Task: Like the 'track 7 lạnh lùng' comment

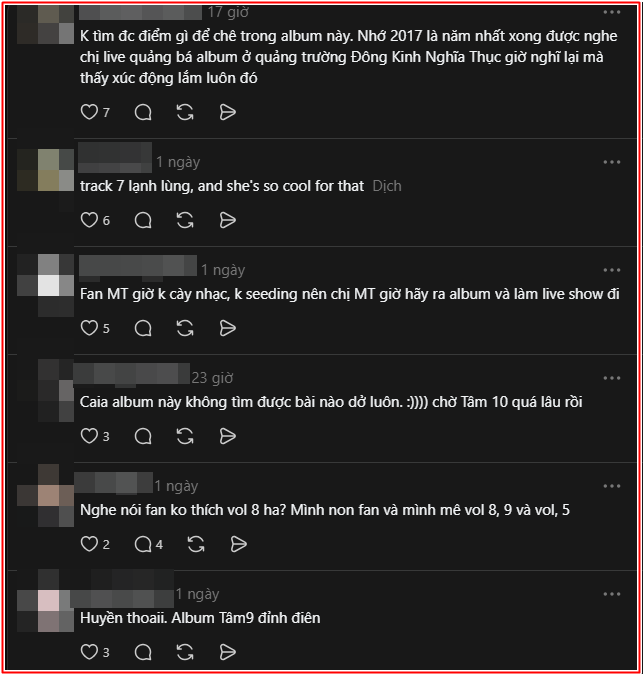Action: [90, 220]
